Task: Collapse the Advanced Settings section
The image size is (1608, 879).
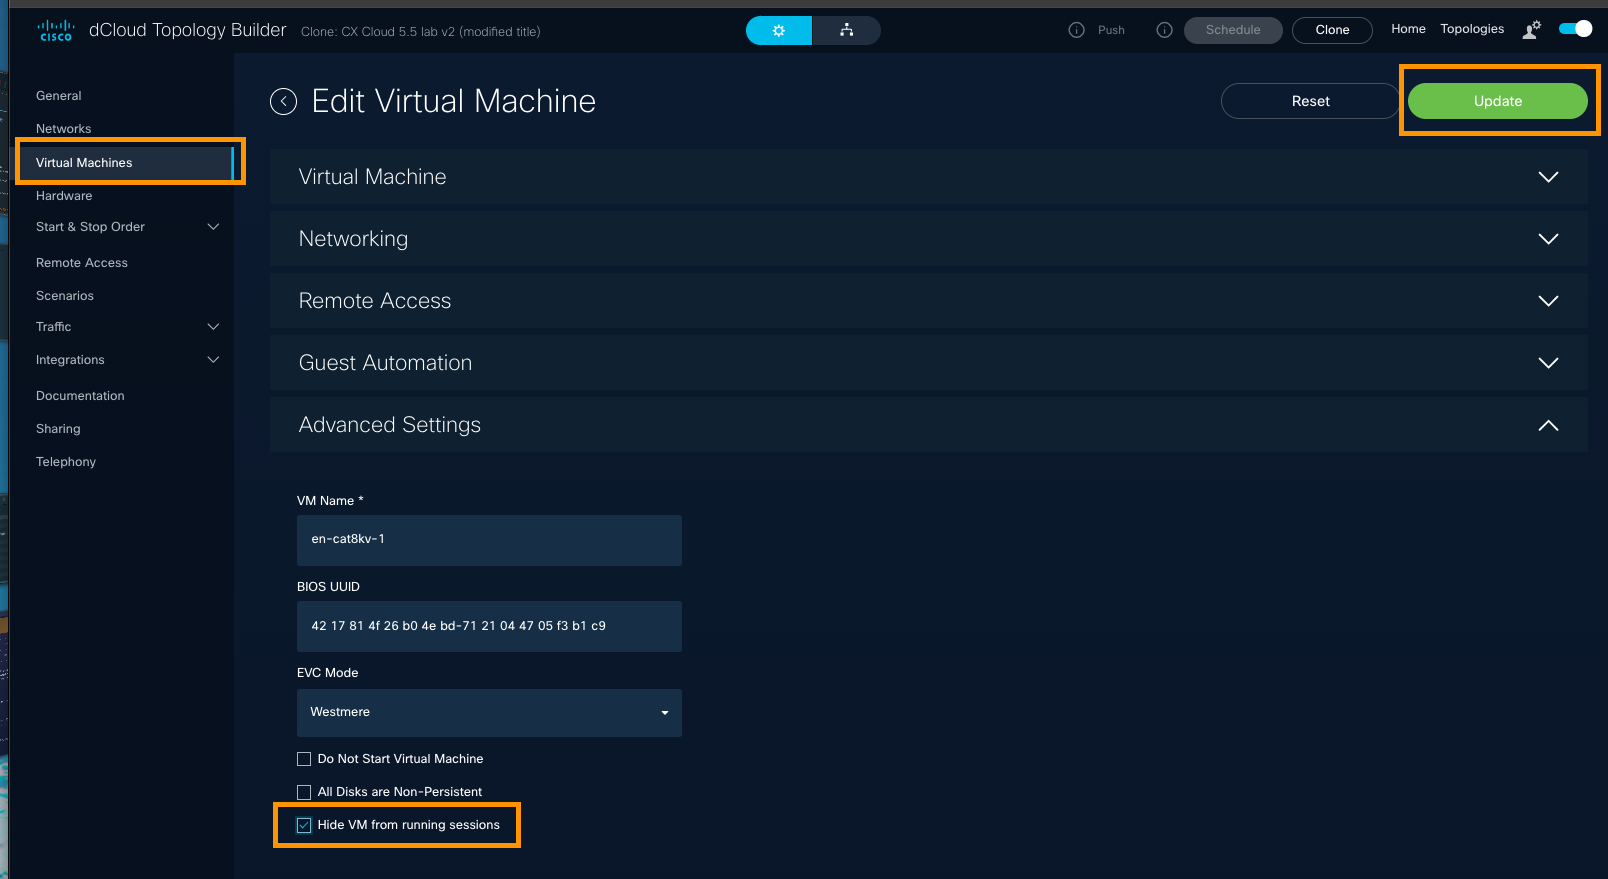Action: coord(929,425)
